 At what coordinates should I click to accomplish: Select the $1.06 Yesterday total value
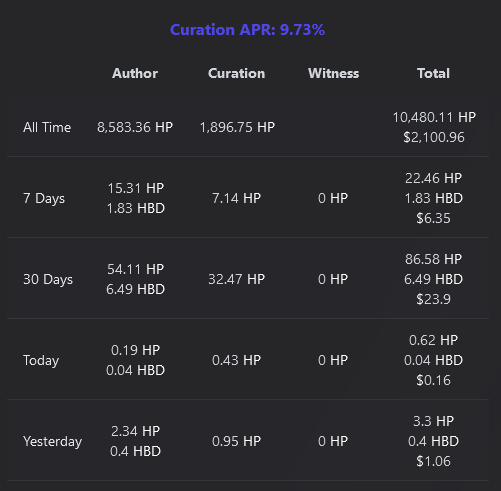tap(433, 461)
